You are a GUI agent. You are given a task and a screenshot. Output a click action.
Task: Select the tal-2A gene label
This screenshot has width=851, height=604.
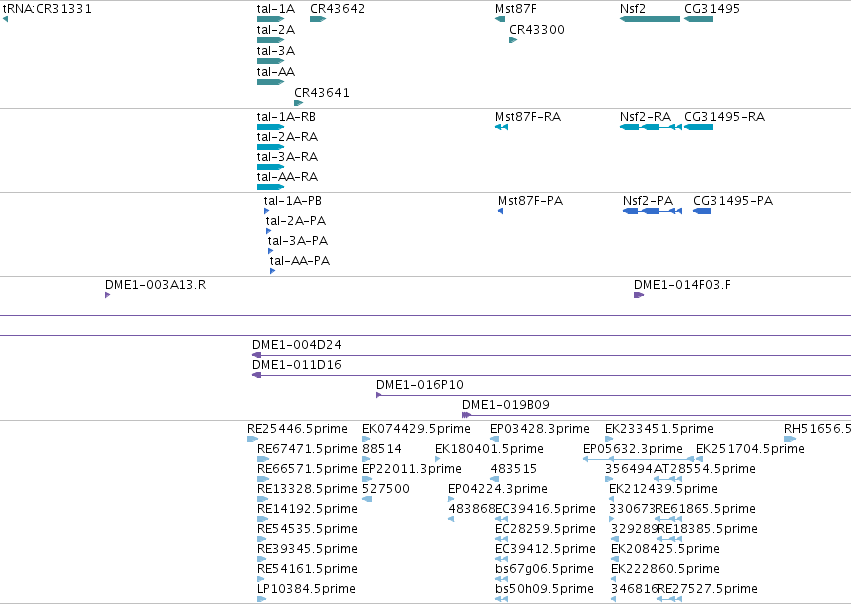(x=276, y=30)
